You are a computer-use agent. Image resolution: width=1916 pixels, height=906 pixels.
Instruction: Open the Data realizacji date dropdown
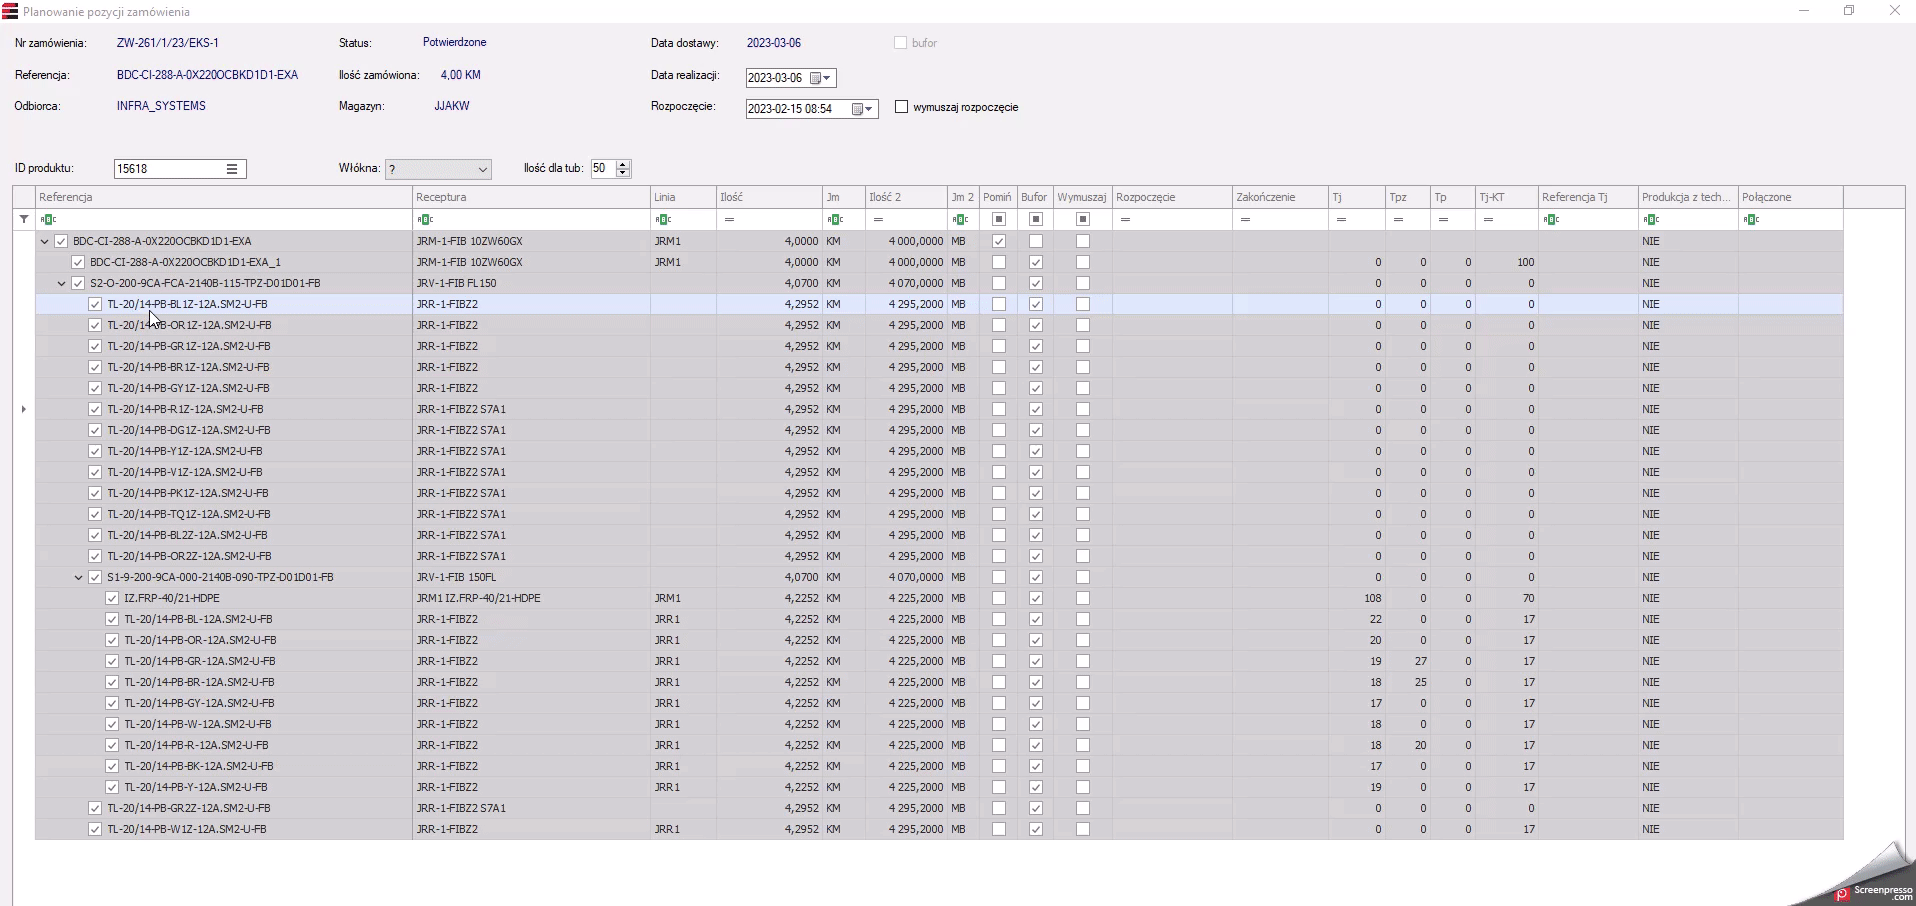827,78
